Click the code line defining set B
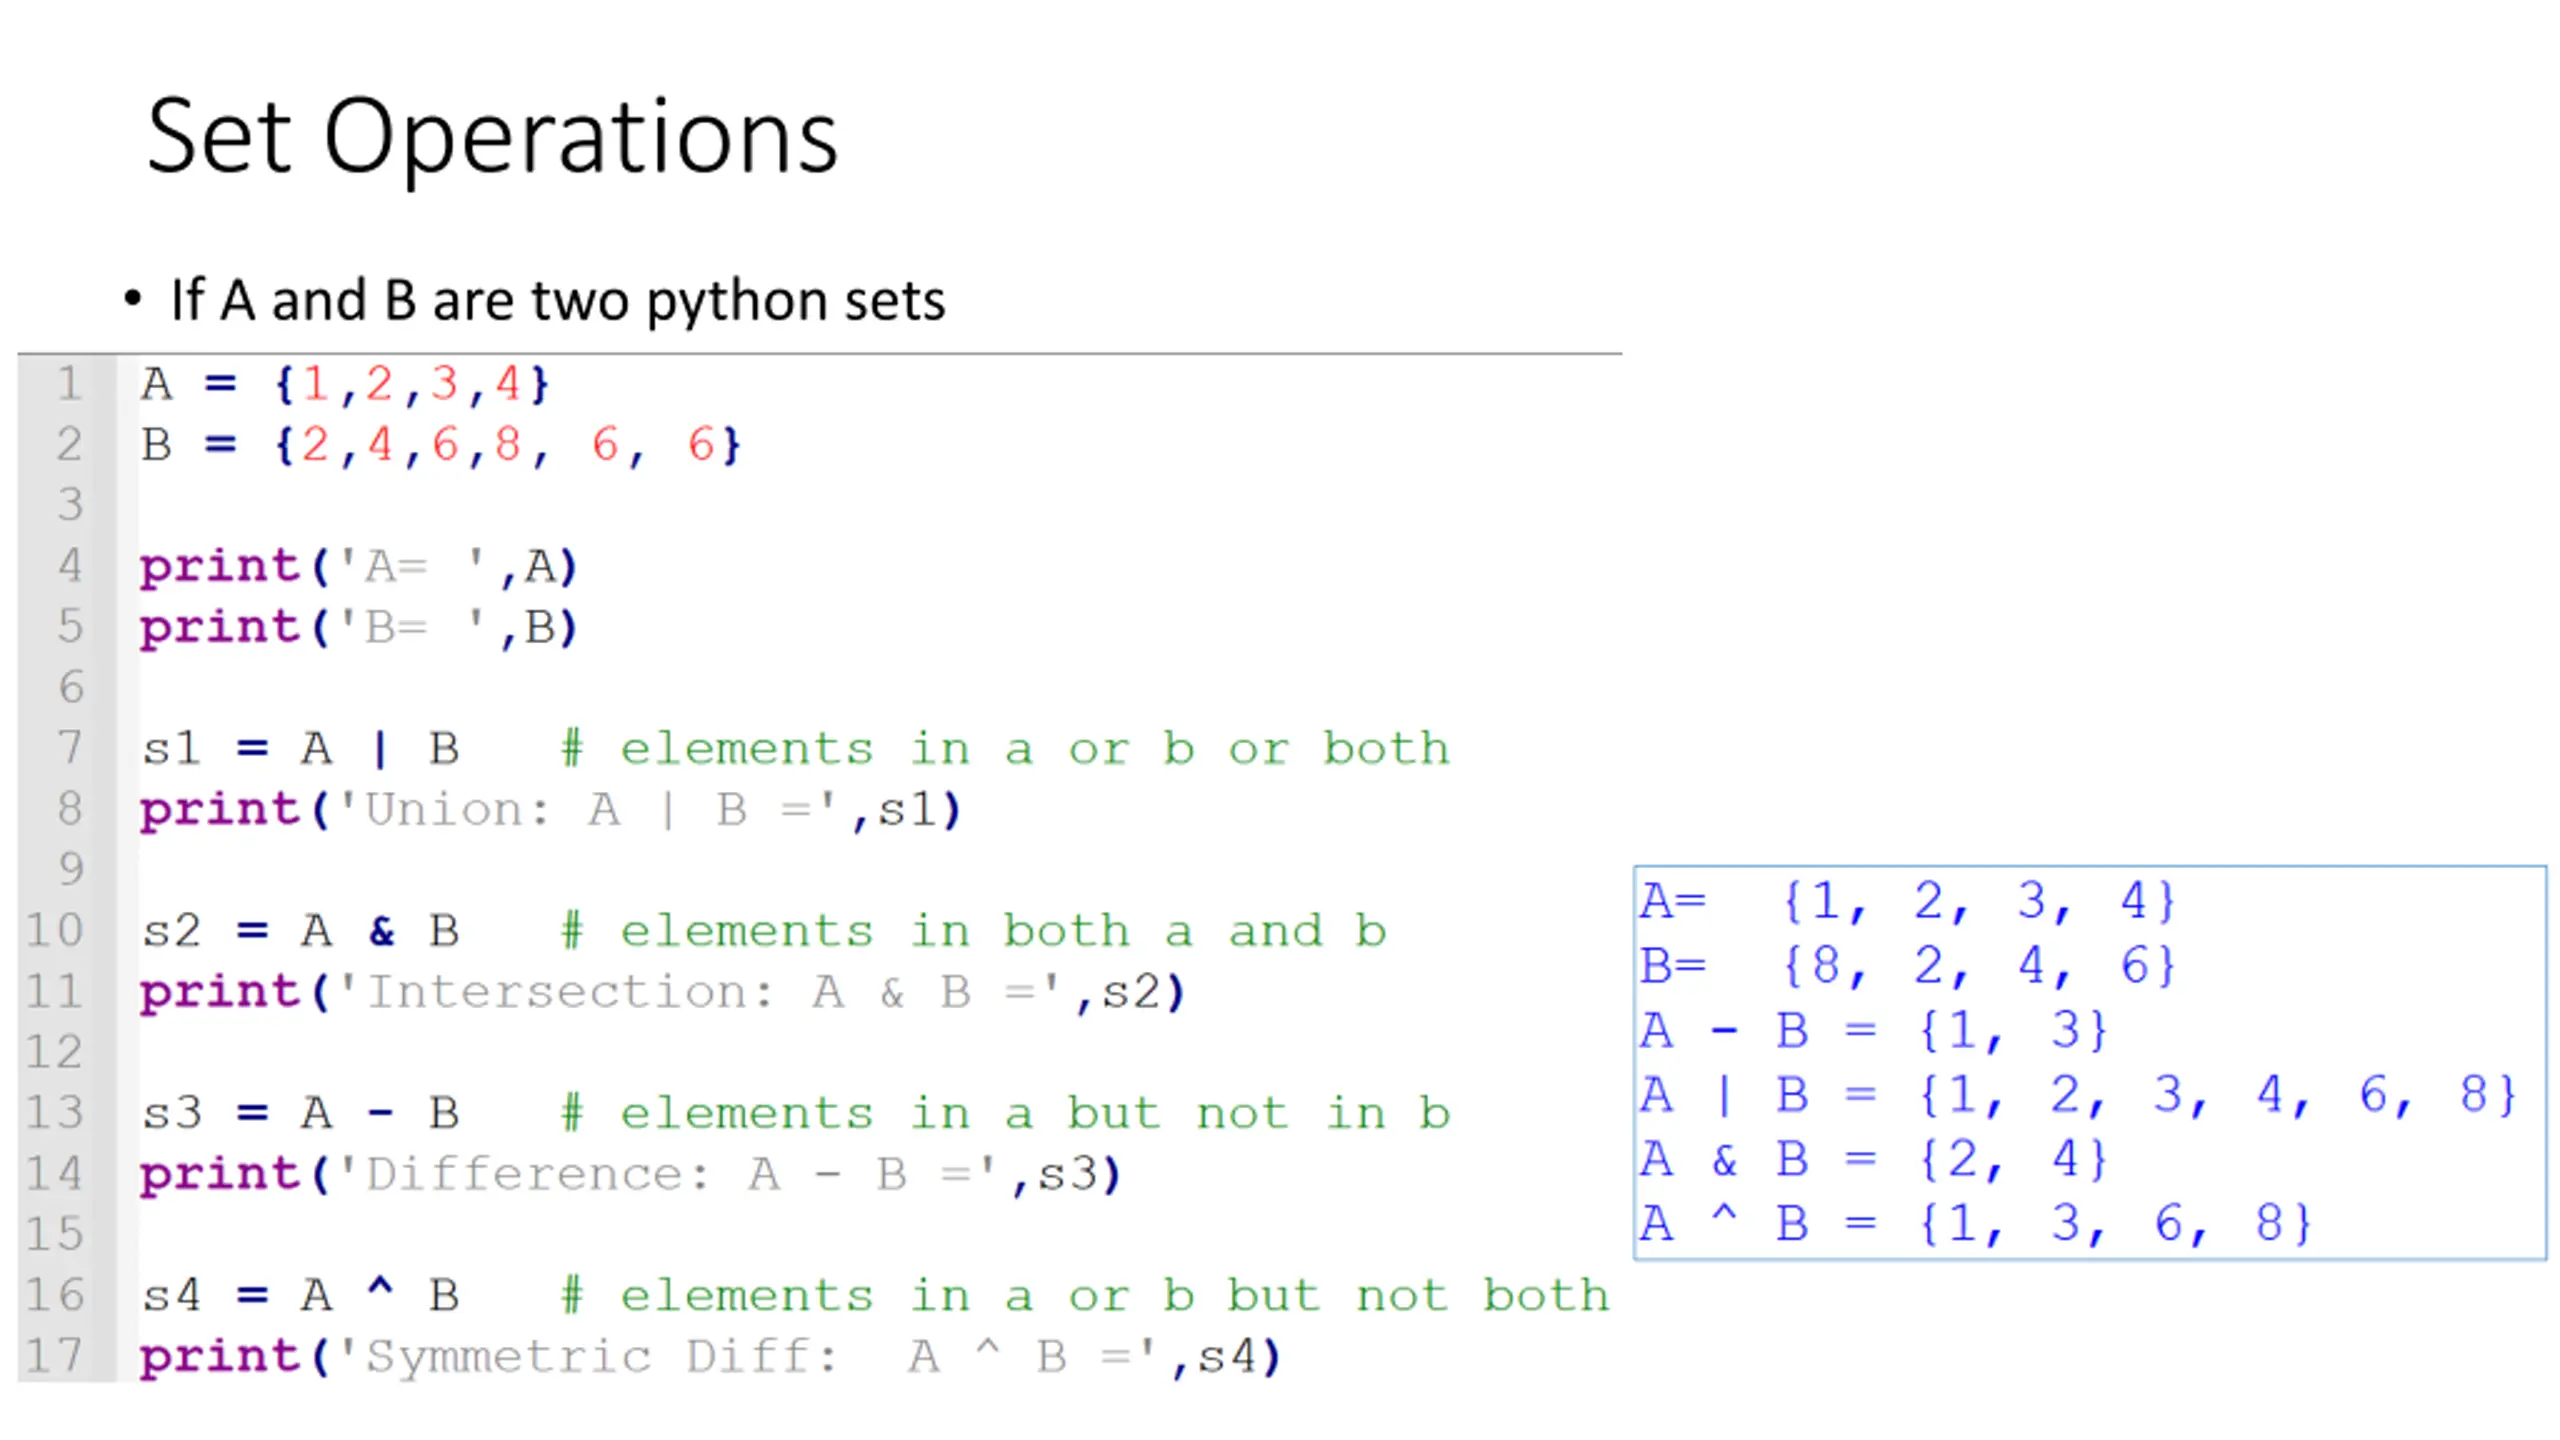The height and width of the screenshot is (1440, 2560). 440,445
